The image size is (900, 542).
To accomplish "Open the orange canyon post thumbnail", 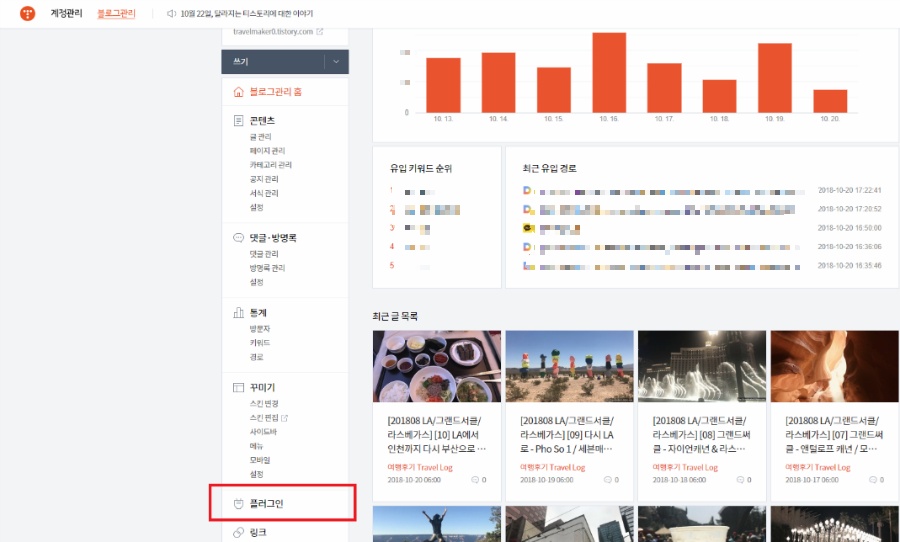I will (x=835, y=366).
